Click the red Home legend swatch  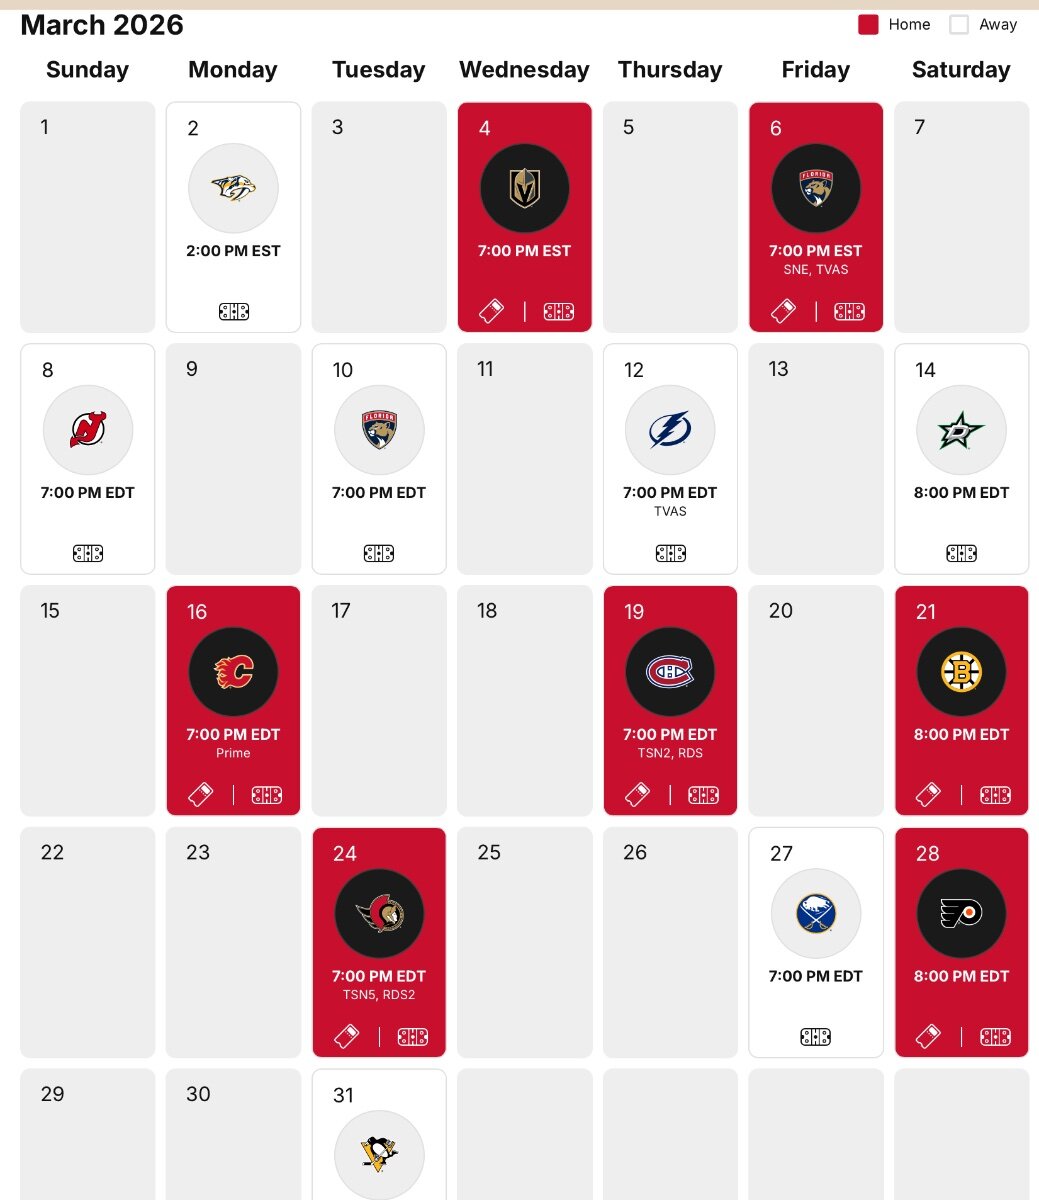868,25
